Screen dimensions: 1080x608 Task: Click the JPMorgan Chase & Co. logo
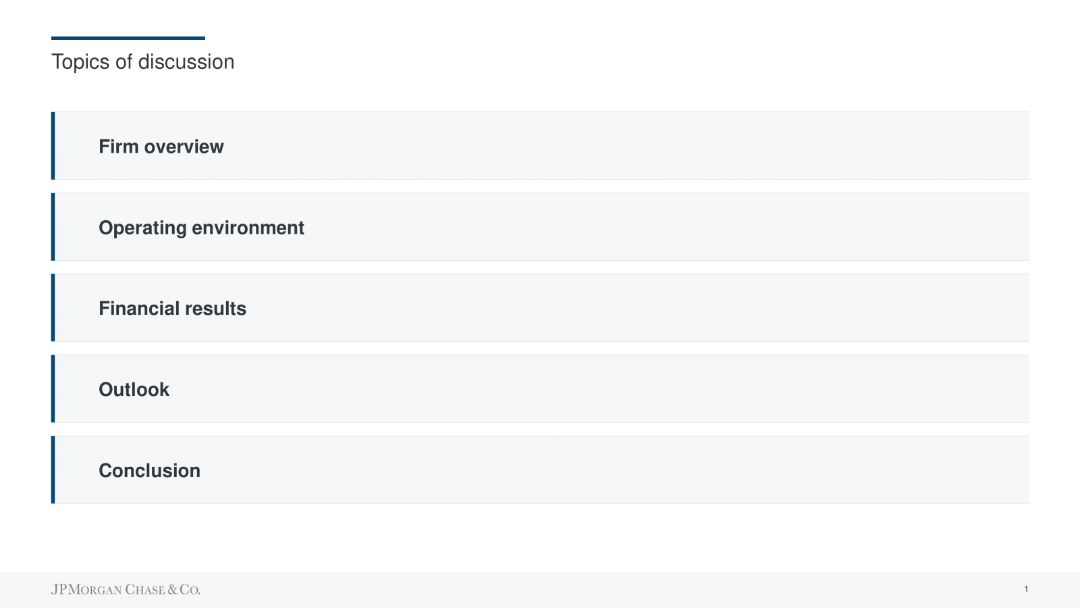coord(126,590)
